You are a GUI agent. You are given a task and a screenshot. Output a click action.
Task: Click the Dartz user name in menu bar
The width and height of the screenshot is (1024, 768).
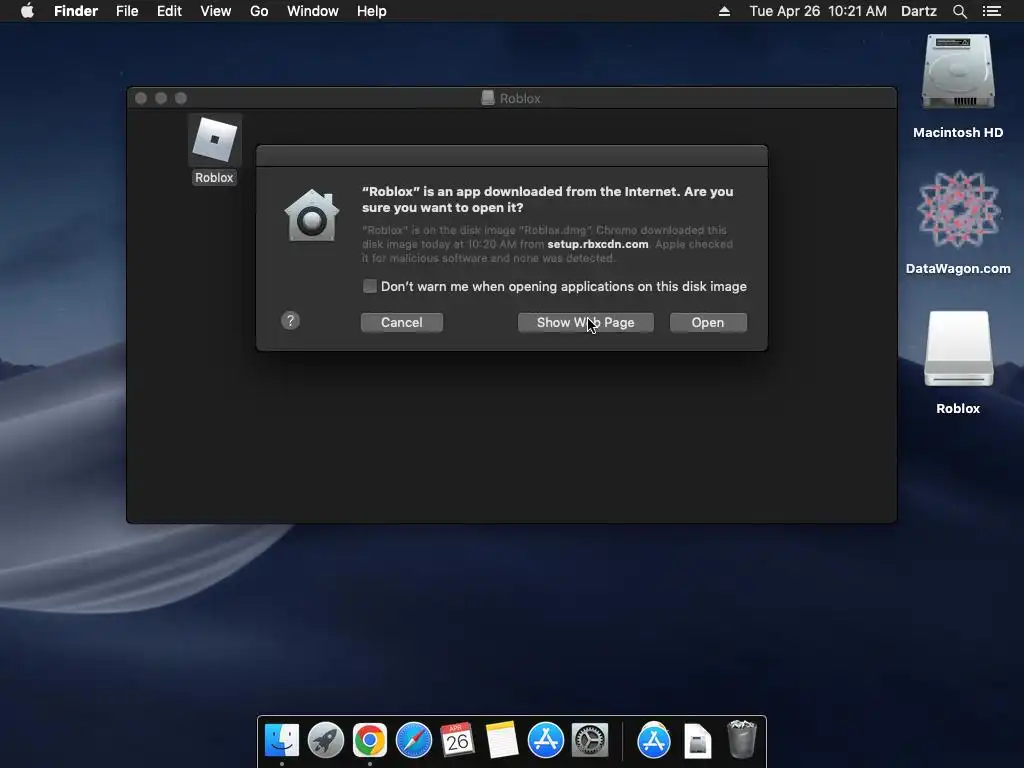point(918,11)
